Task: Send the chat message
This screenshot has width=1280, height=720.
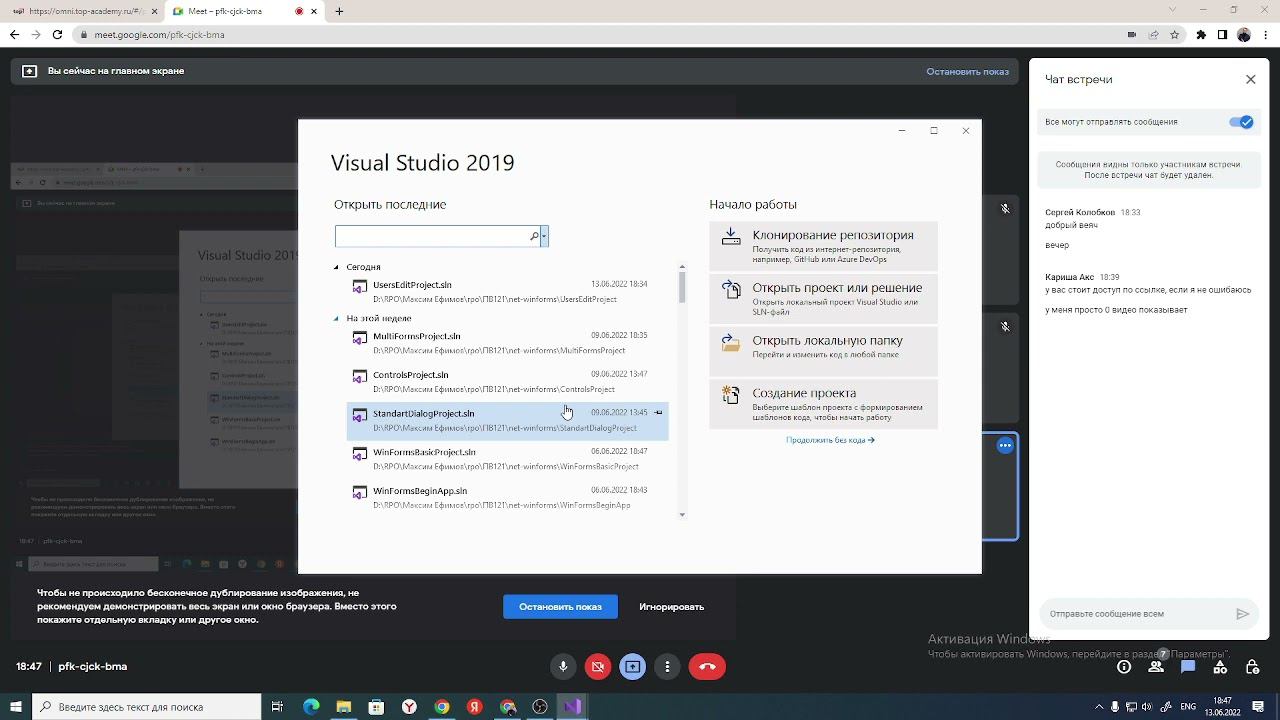Action: pyautogui.click(x=1242, y=614)
